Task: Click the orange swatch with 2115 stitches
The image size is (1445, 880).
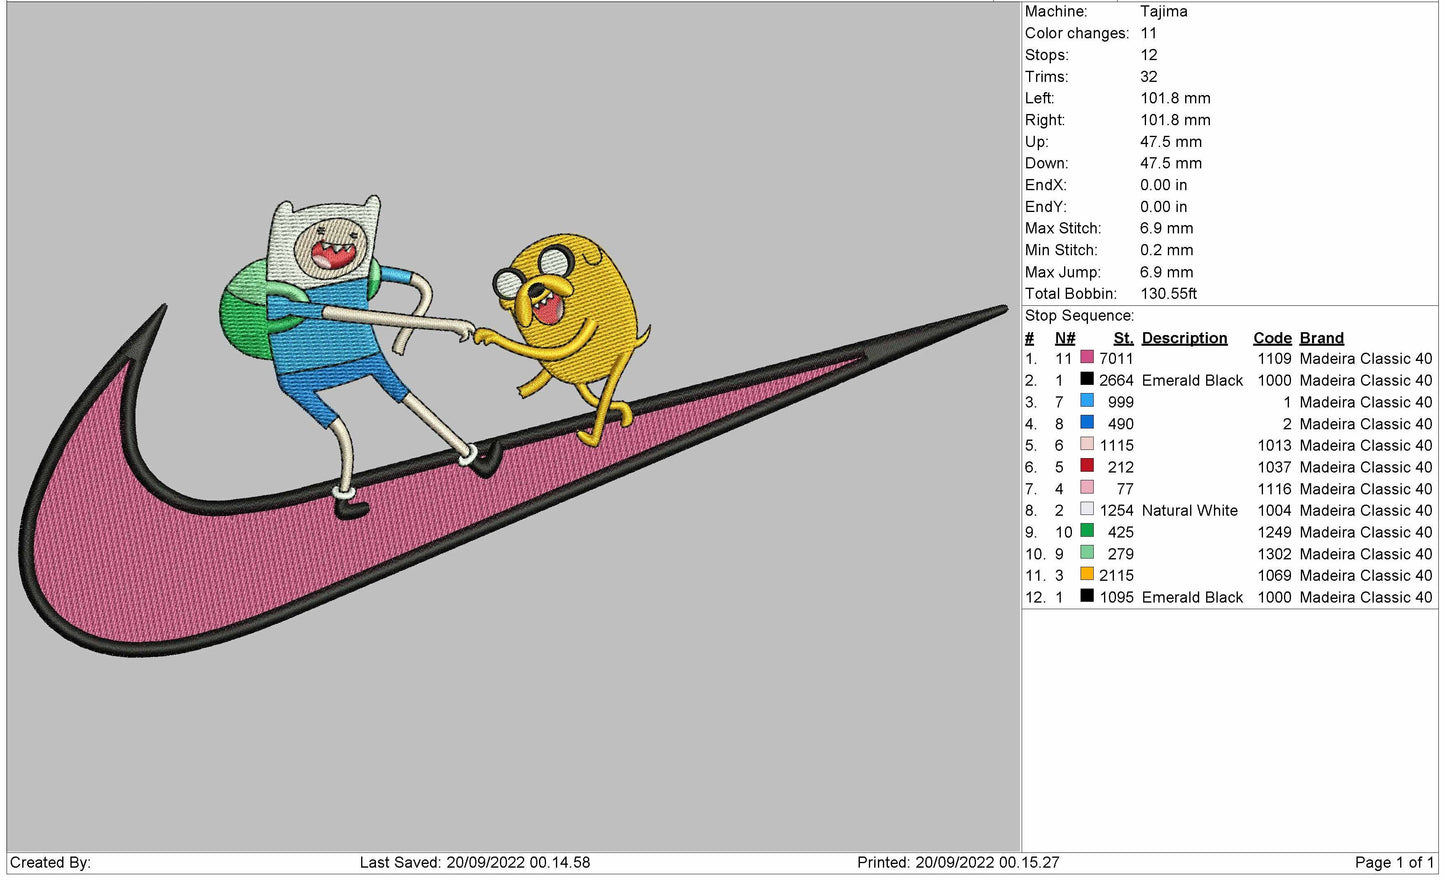Action: (1087, 574)
